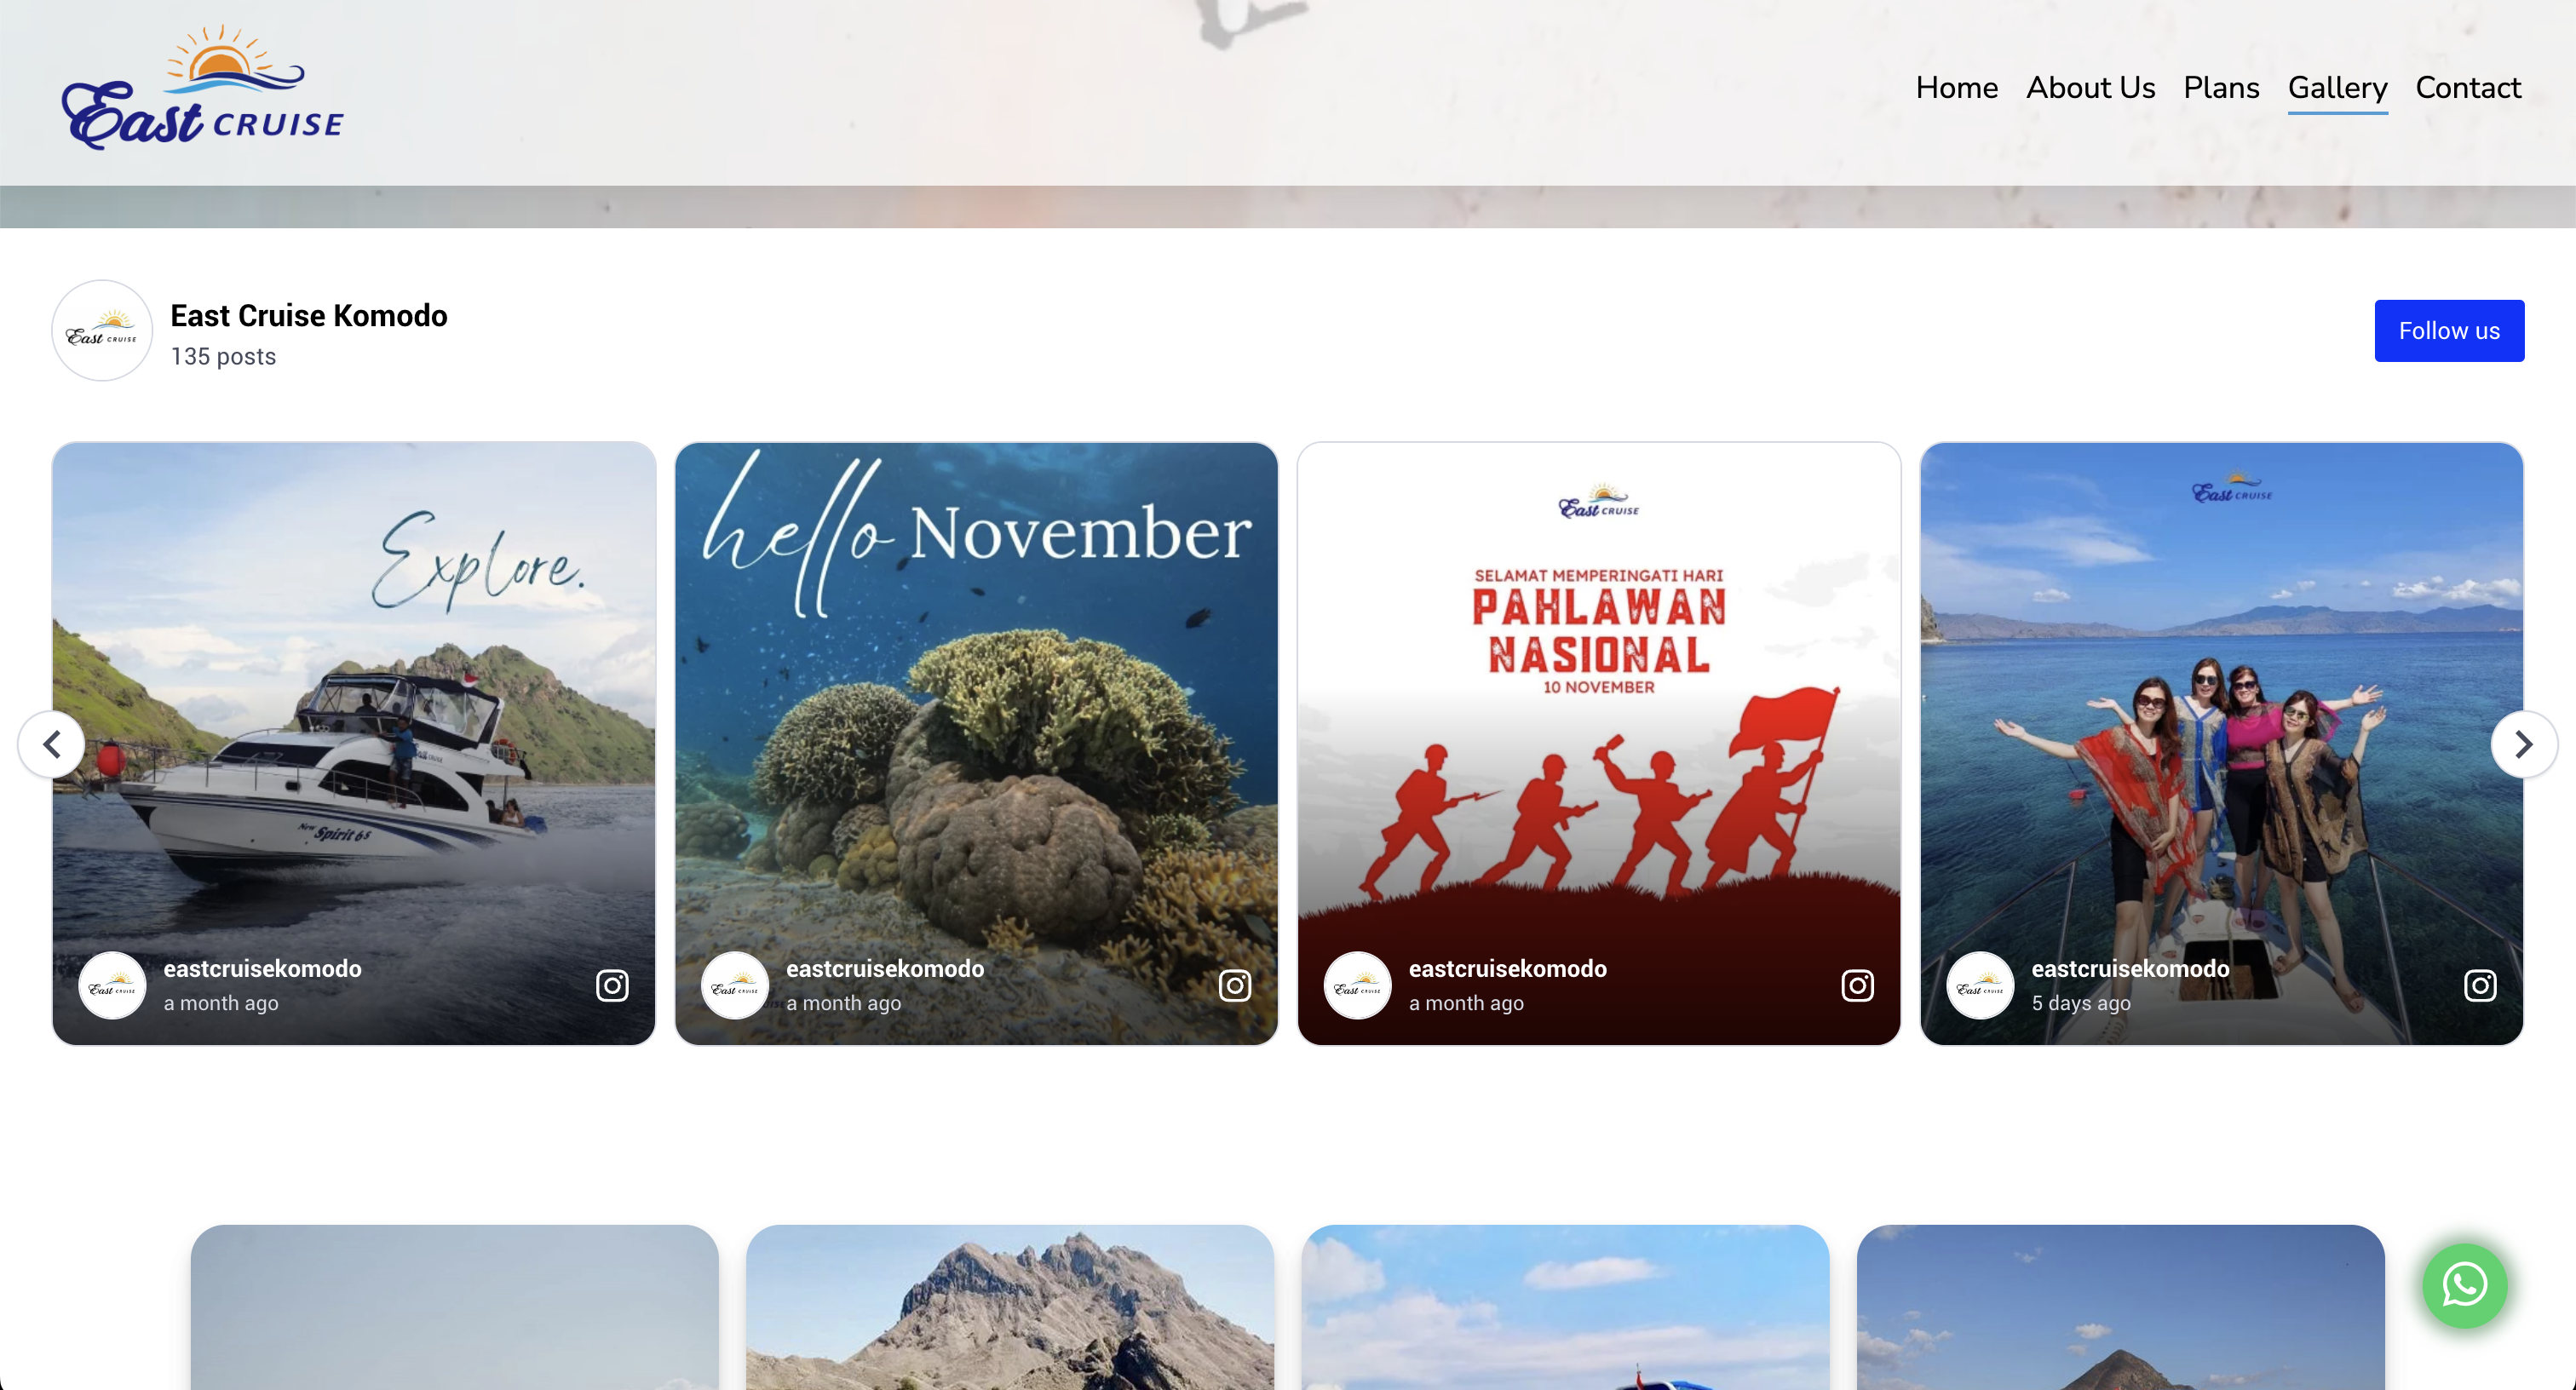Open the Pahlawan Nasional post thumbnail
The width and height of the screenshot is (2576, 1390).
point(1598,744)
